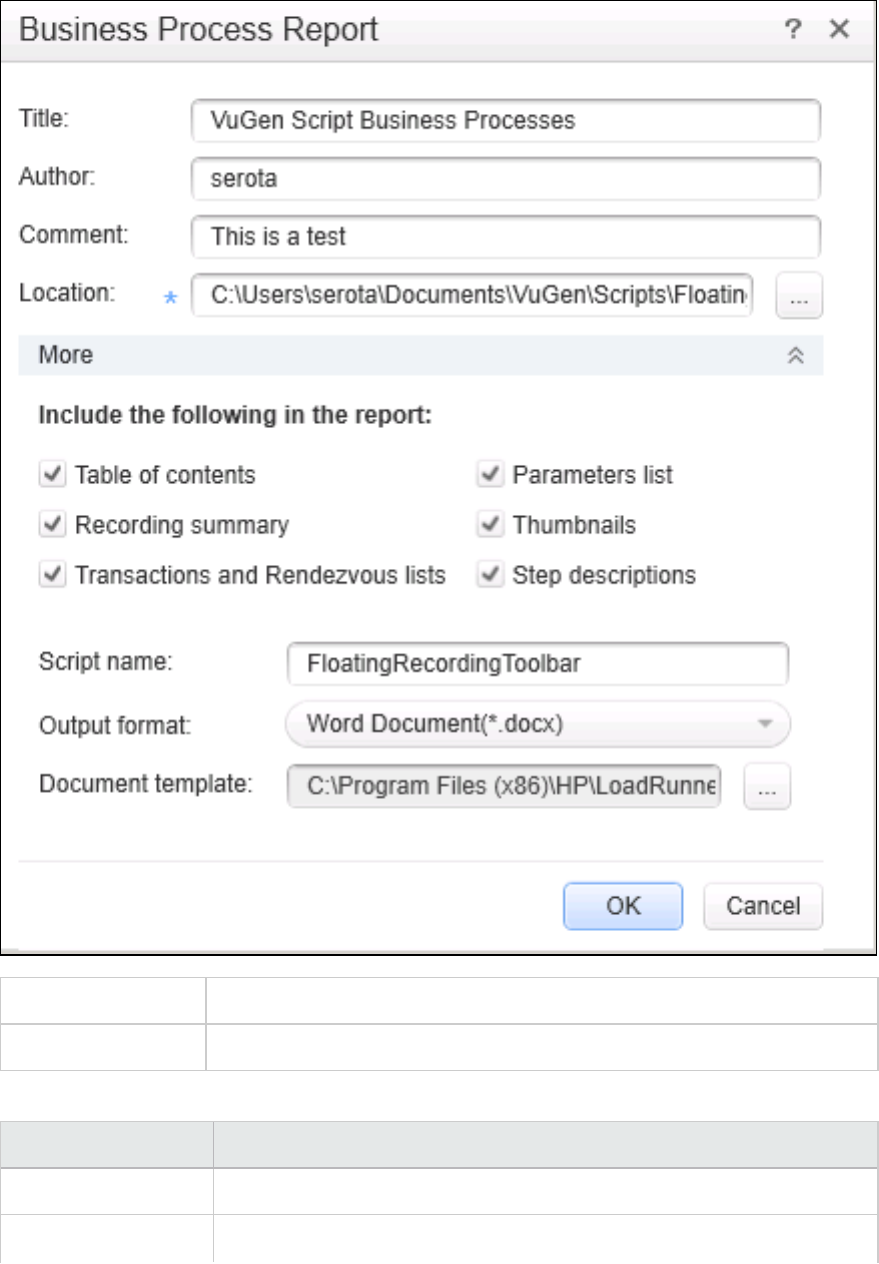Viewport: 879px width, 1264px height.
Task: Browse for the report Location folder
Action: (799, 298)
